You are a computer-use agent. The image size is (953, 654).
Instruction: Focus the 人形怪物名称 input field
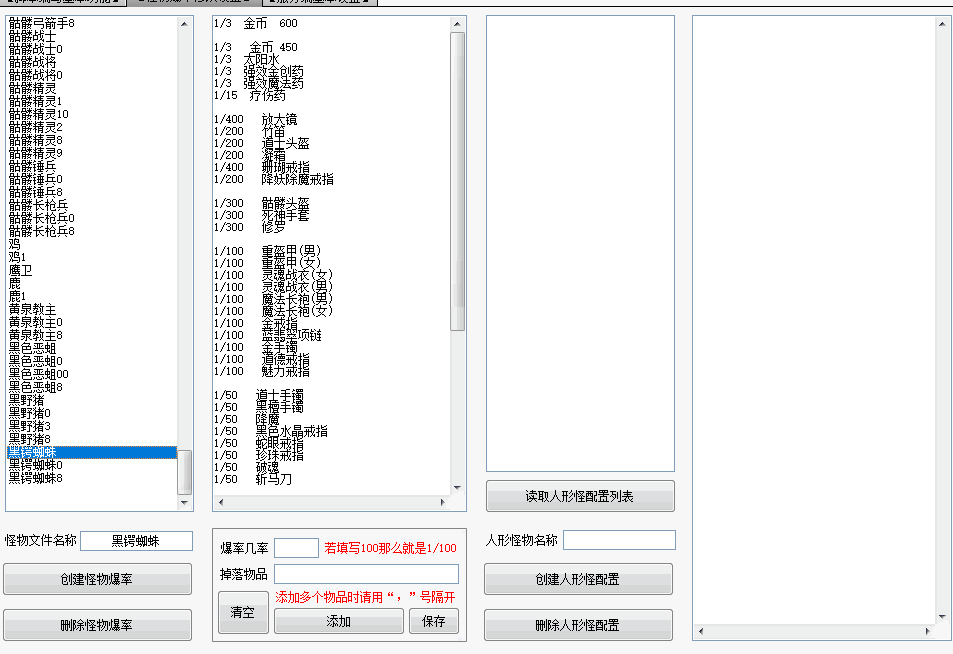tap(619, 540)
